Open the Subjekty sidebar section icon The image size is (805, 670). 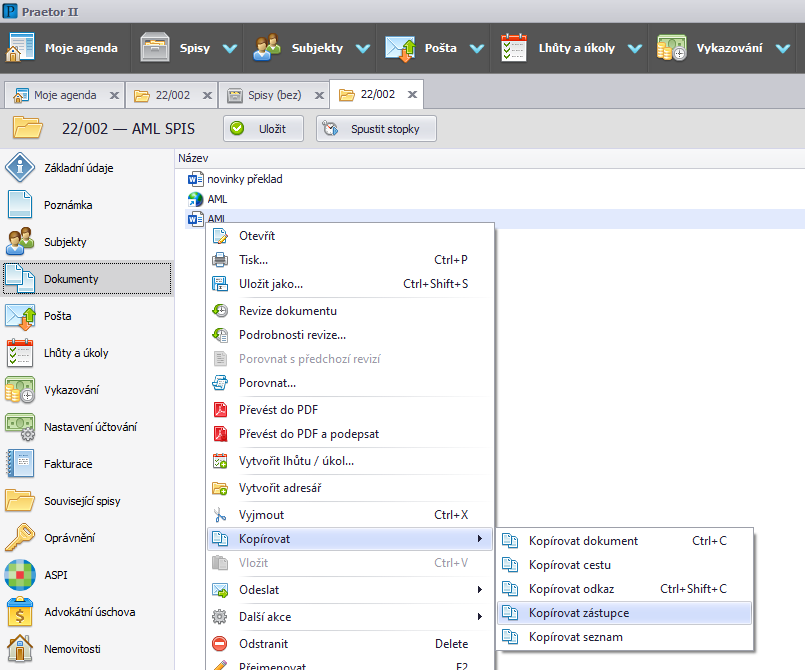click(x=21, y=242)
